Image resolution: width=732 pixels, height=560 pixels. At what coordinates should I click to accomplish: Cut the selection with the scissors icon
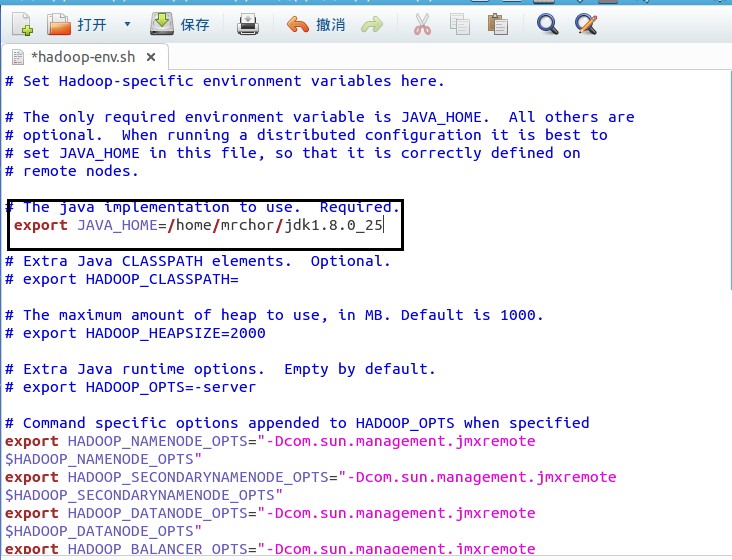click(x=422, y=24)
